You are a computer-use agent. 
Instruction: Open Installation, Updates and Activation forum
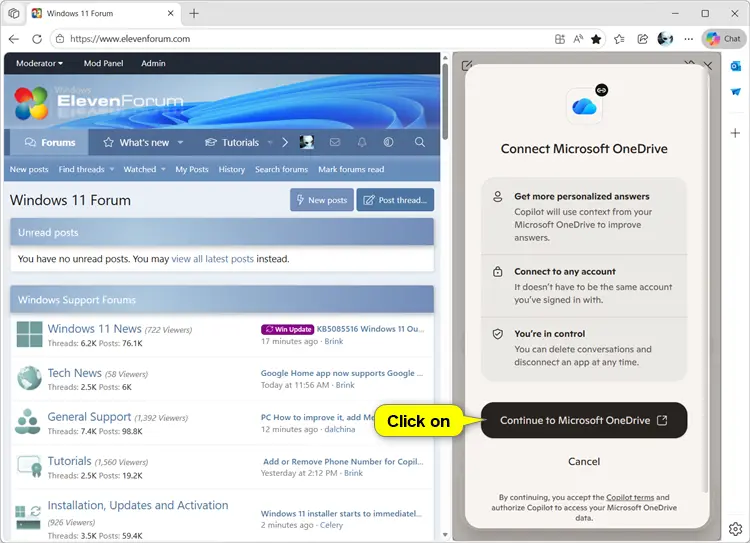138,505
